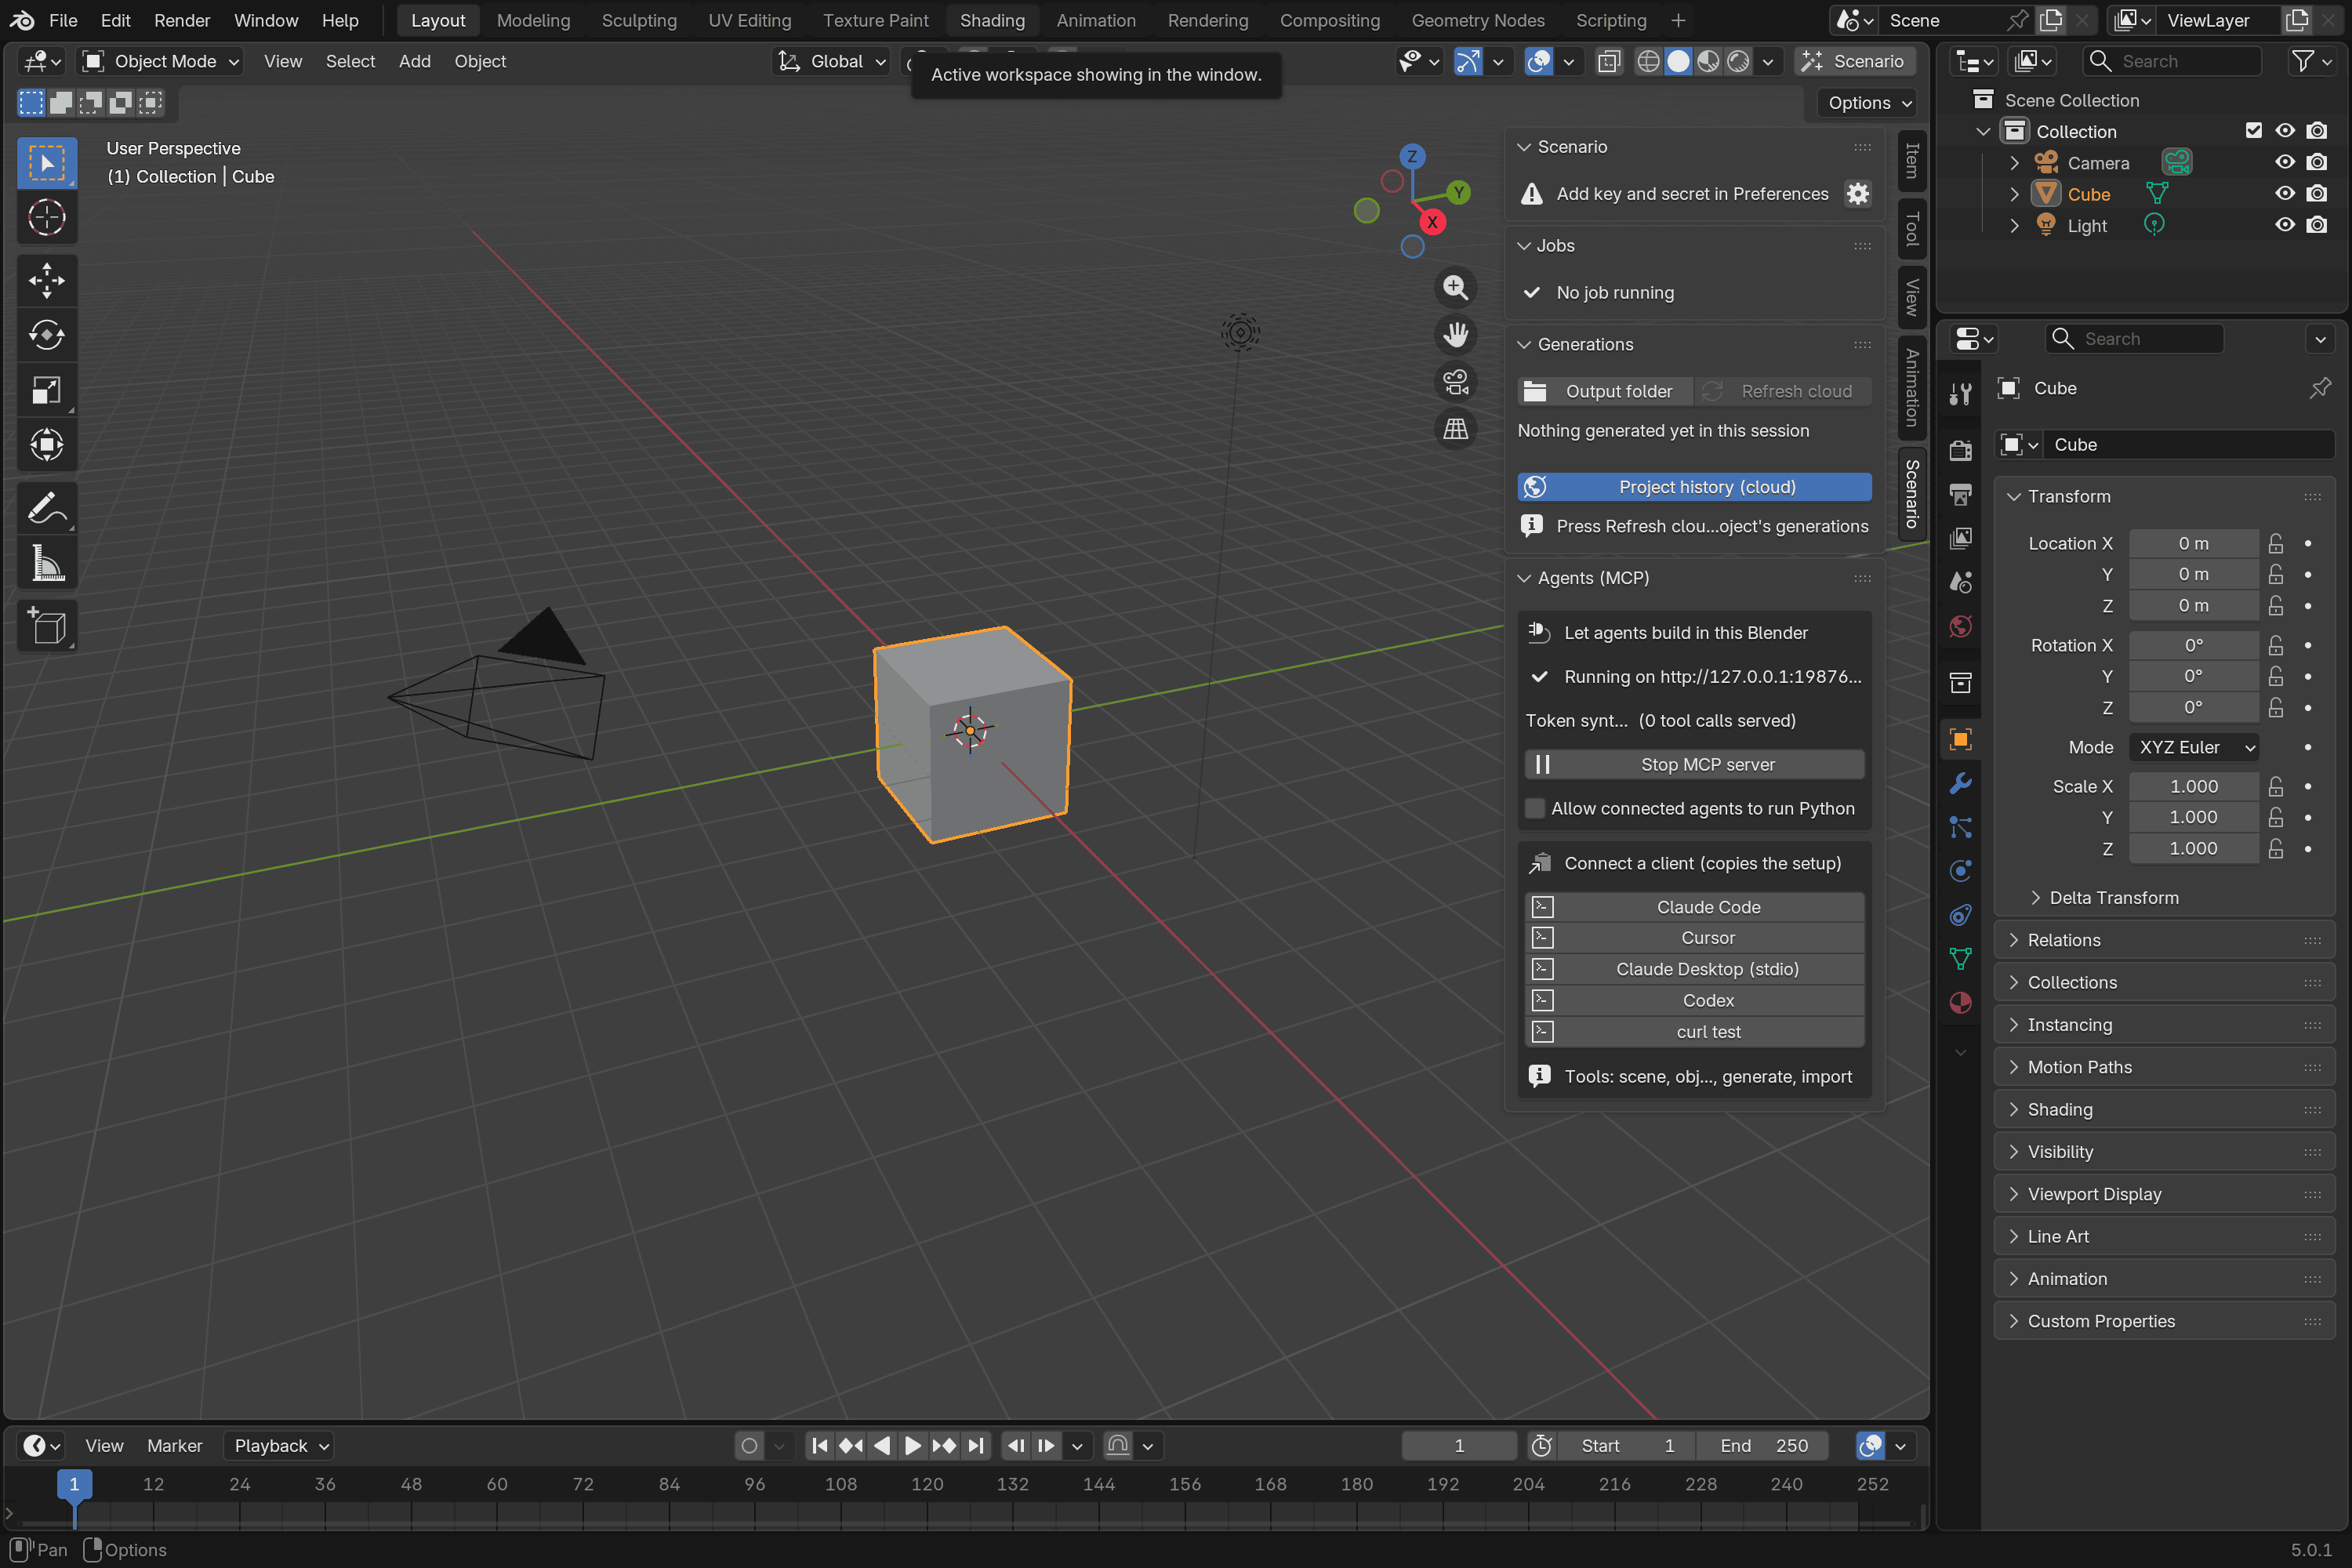
Task: Disable Cube in renders via camera icon
Action: [x=2316, y=194]
